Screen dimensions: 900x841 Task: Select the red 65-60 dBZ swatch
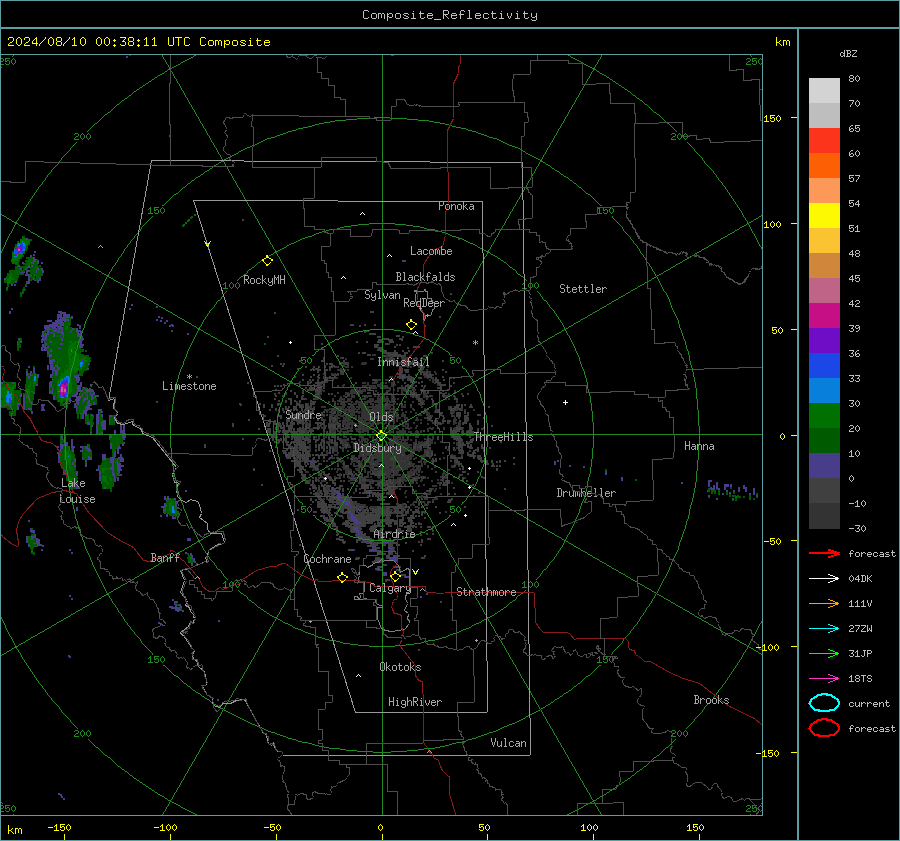(824, 141)
